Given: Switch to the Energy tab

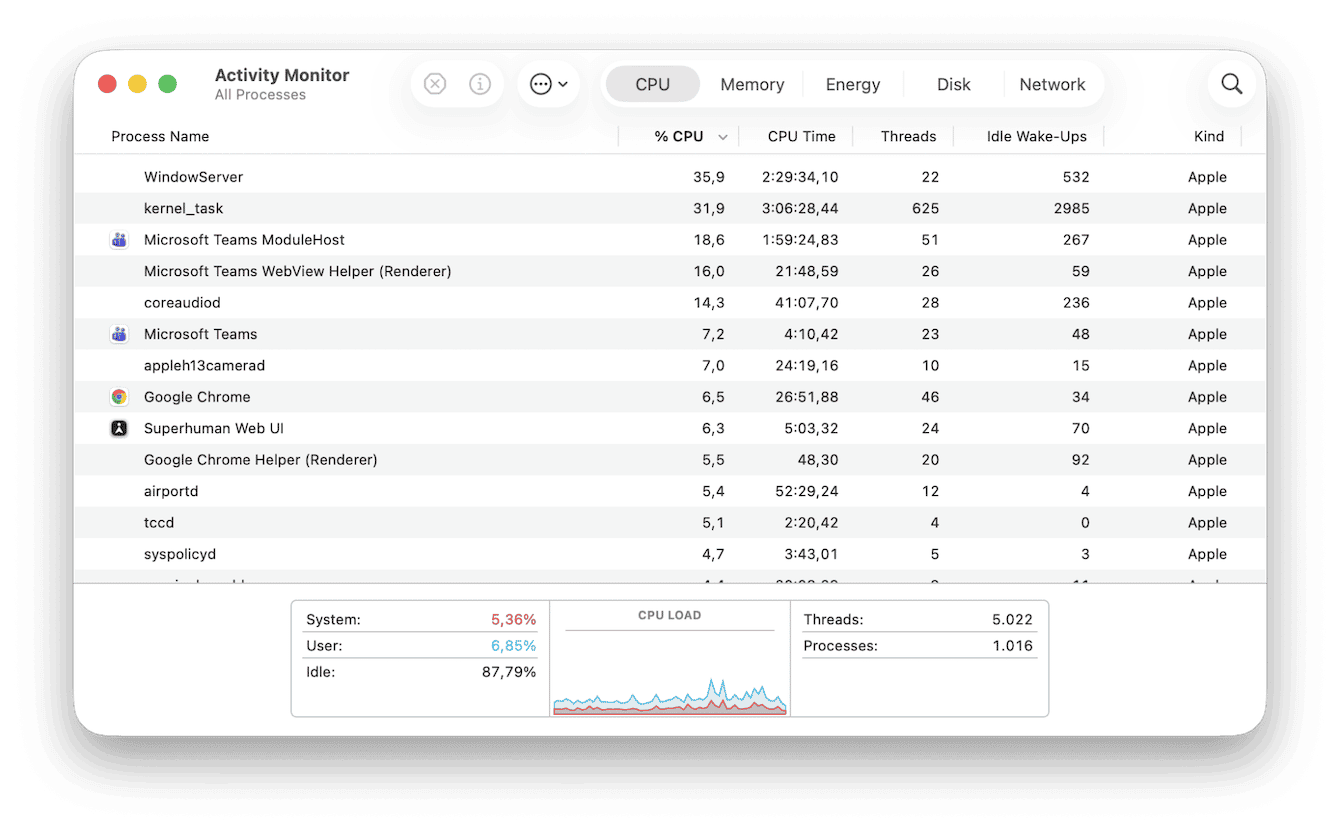Looking at the screenshot, I should (x=853, y=84).
